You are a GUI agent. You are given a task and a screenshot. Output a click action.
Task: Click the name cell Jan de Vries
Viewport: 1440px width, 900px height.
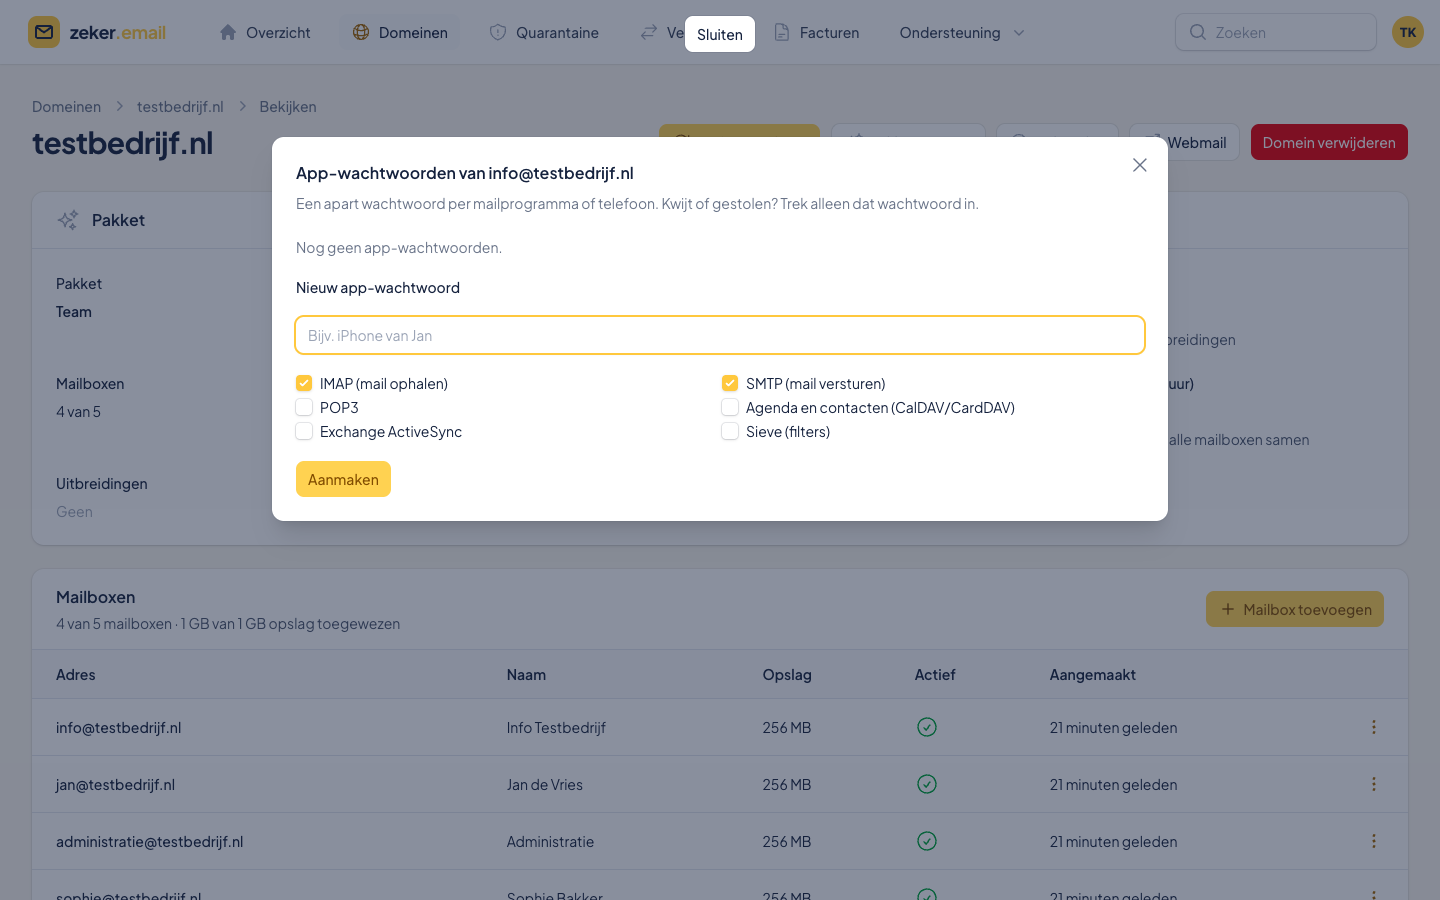545,785
